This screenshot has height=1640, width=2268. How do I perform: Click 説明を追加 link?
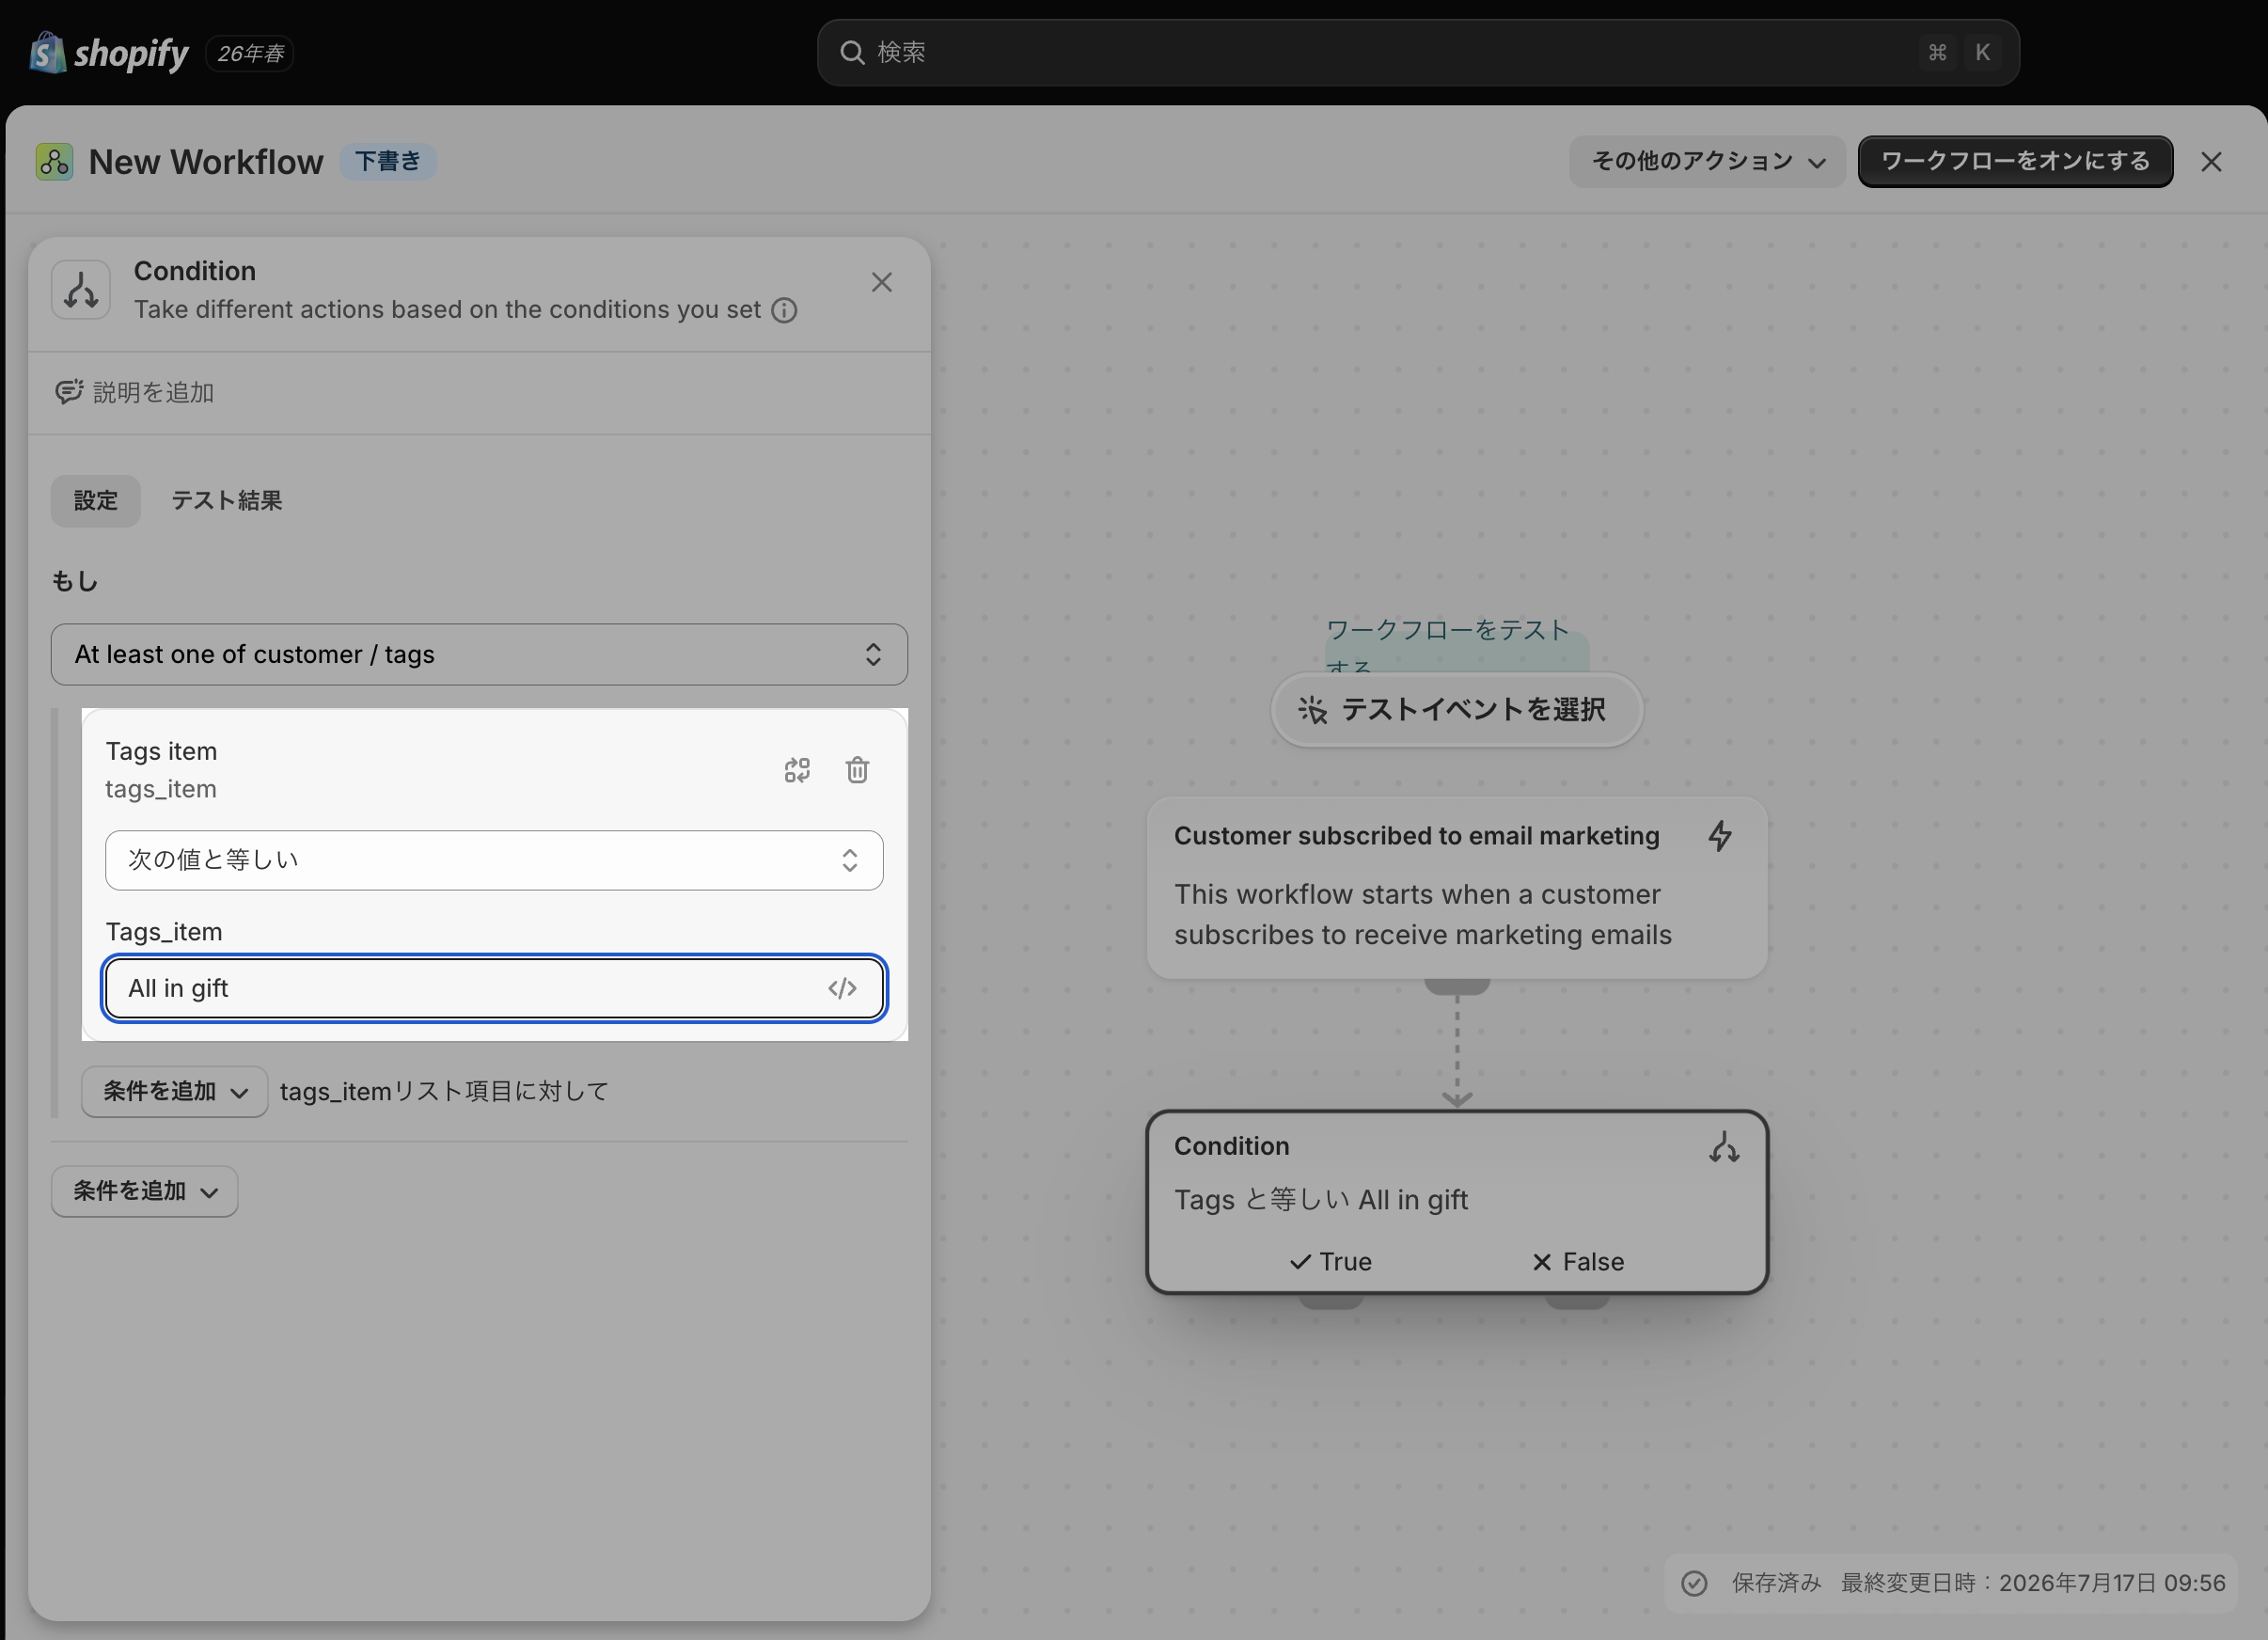(x=153, y=393)
